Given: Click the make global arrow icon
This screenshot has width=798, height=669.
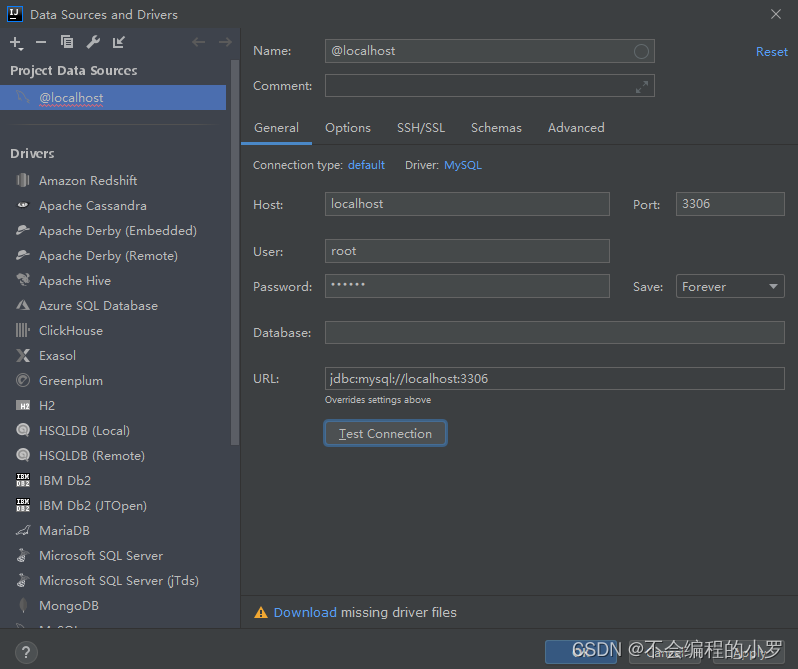Looking at the screenshot, I should point(119,42).
